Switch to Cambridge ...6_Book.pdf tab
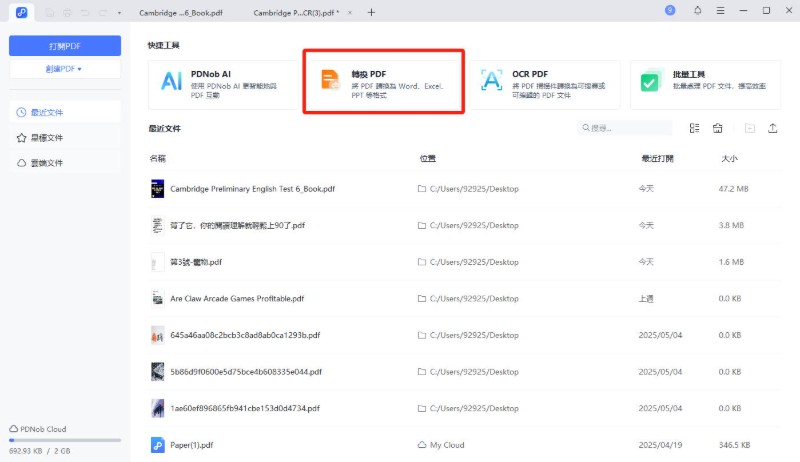Screen dimensions: 800x462 coord(181,13)
